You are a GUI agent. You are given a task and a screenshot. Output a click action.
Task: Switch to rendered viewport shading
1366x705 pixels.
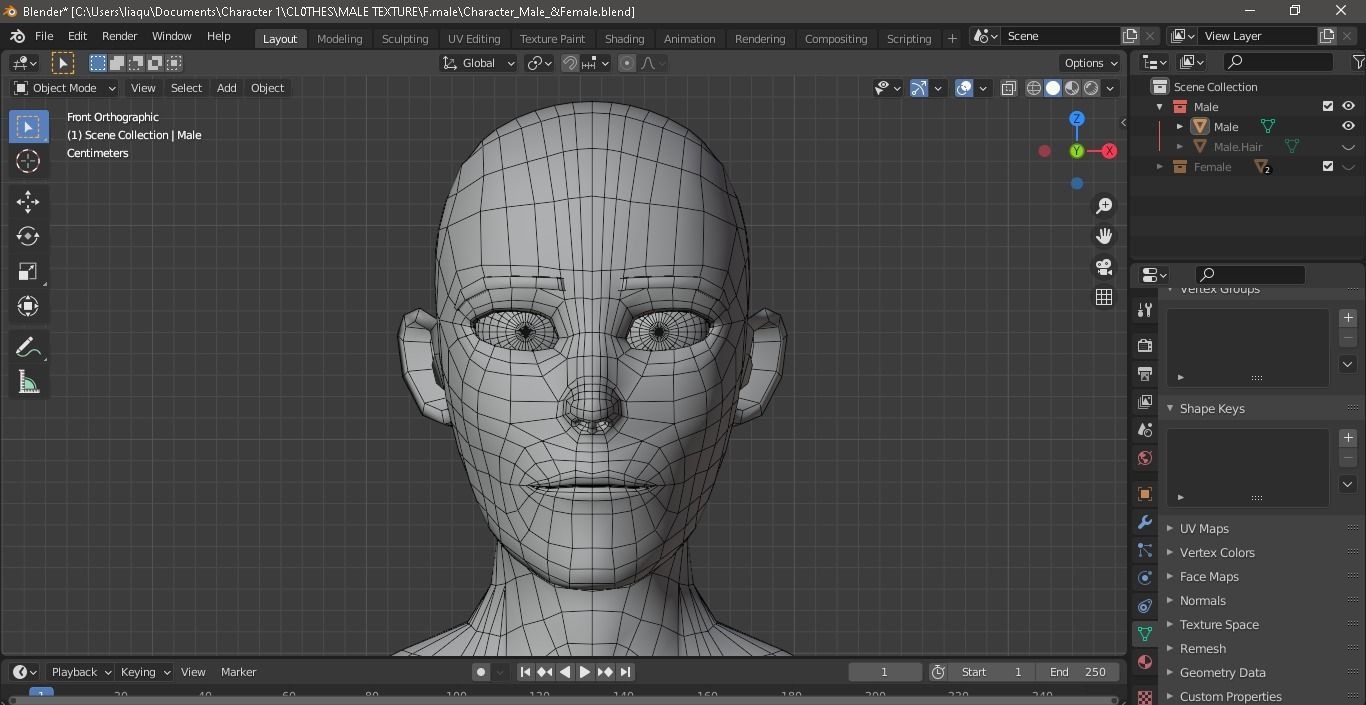point(1091,88)
